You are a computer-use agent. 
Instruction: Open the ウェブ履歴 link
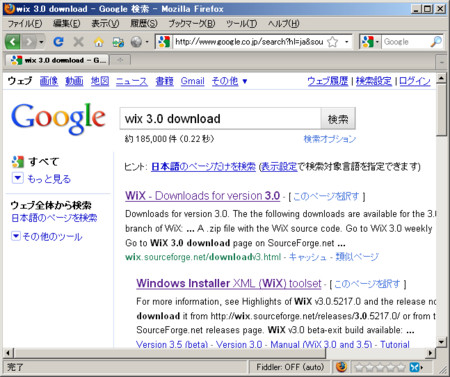[327, 81]
